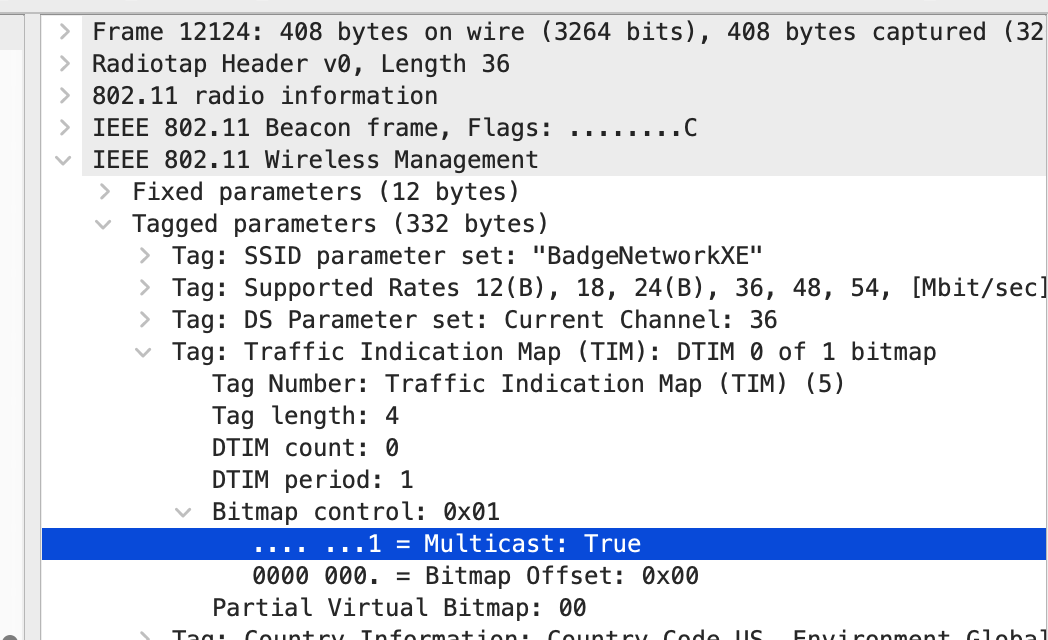Screen dimensions: 1048x640
Task: Select the DTIM count: 0 field
Action: click(305, 448)
